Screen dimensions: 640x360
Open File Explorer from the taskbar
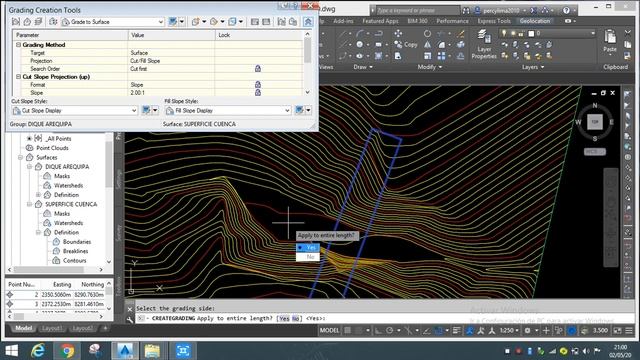point(152,351)
